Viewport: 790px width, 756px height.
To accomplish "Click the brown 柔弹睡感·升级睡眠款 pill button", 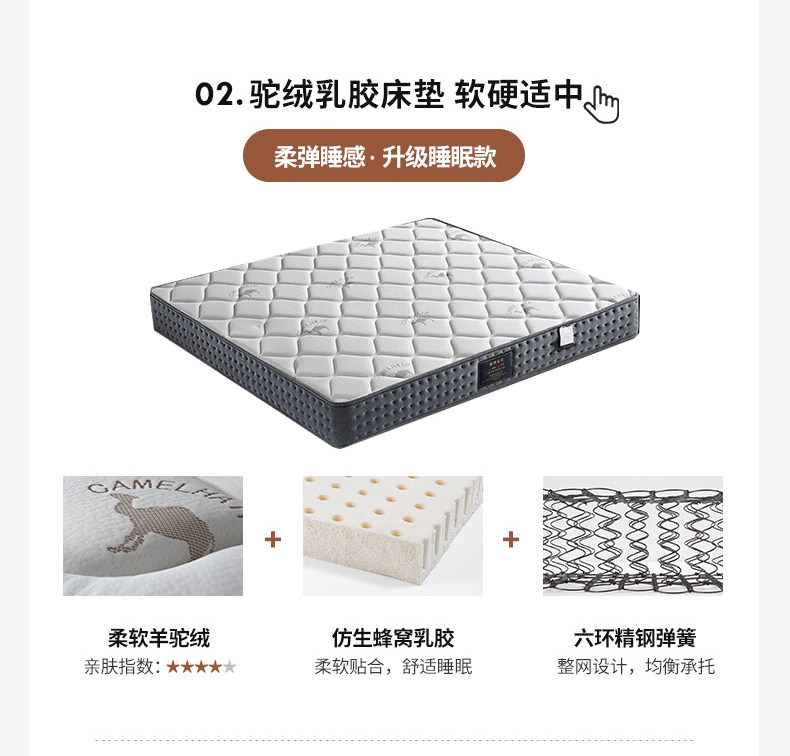I will (x=384, y=156).
